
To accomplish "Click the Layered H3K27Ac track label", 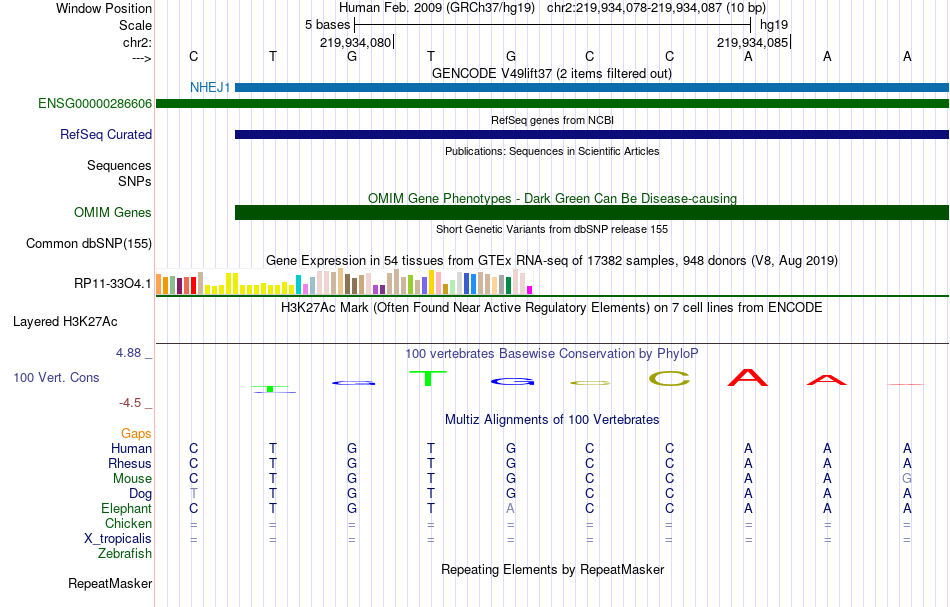I will 65,322.
